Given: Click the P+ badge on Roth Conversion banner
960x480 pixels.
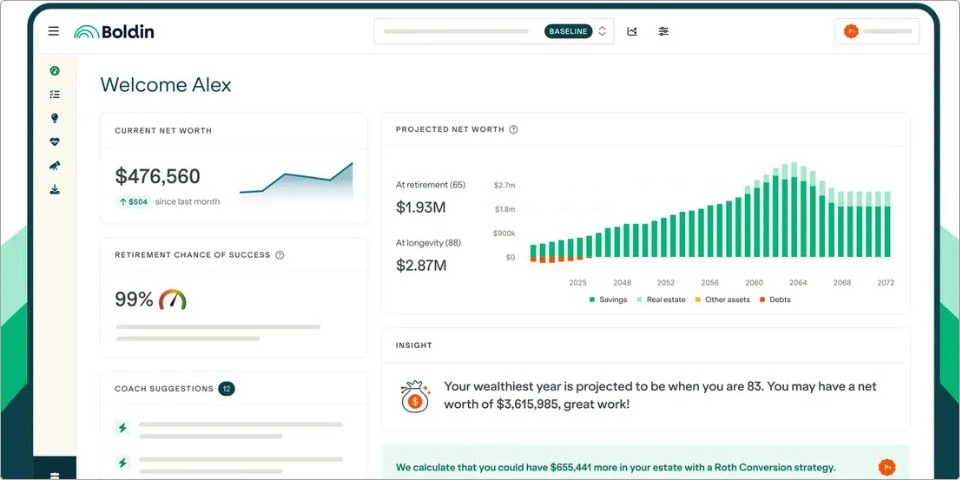Looking at the screenshot, I should click(886, 467).
